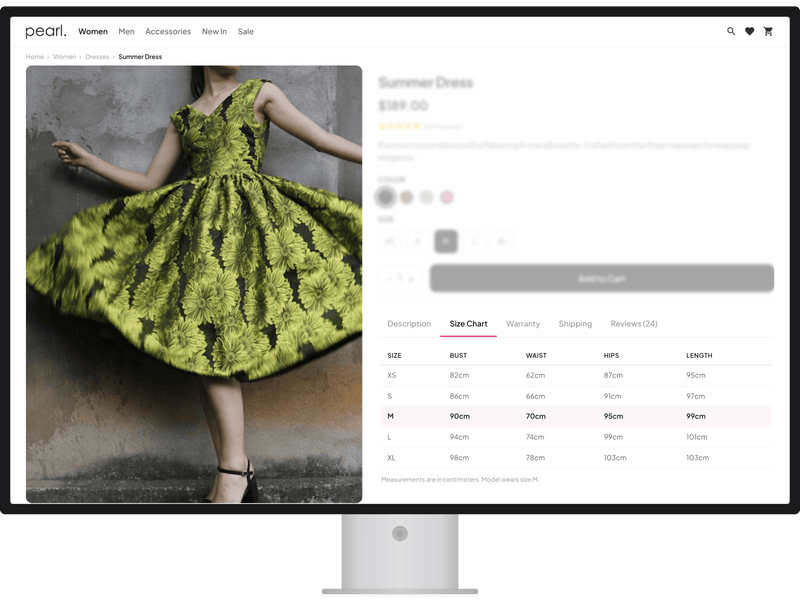Screen dimensions: 800x600
Task: Choose size XL
Action: (x=501, y=241)
